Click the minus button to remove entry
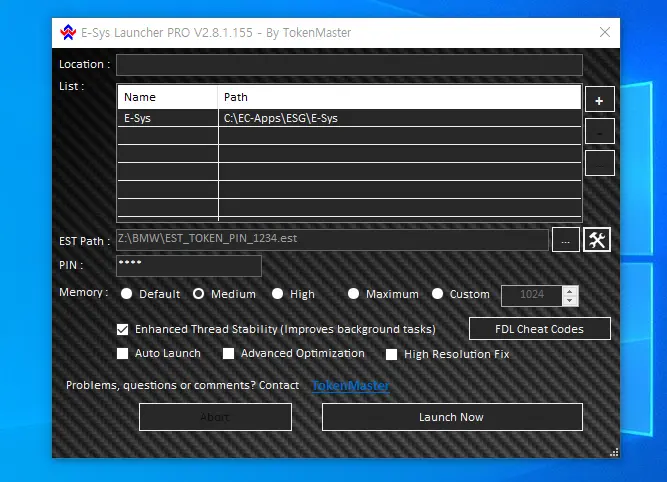Viewport: 667px width, 482px height. [599, 131]
